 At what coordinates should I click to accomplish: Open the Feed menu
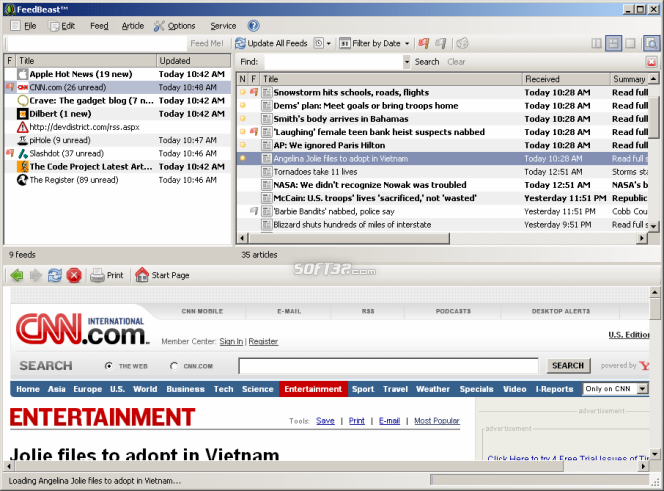click(x=99, y=26)
